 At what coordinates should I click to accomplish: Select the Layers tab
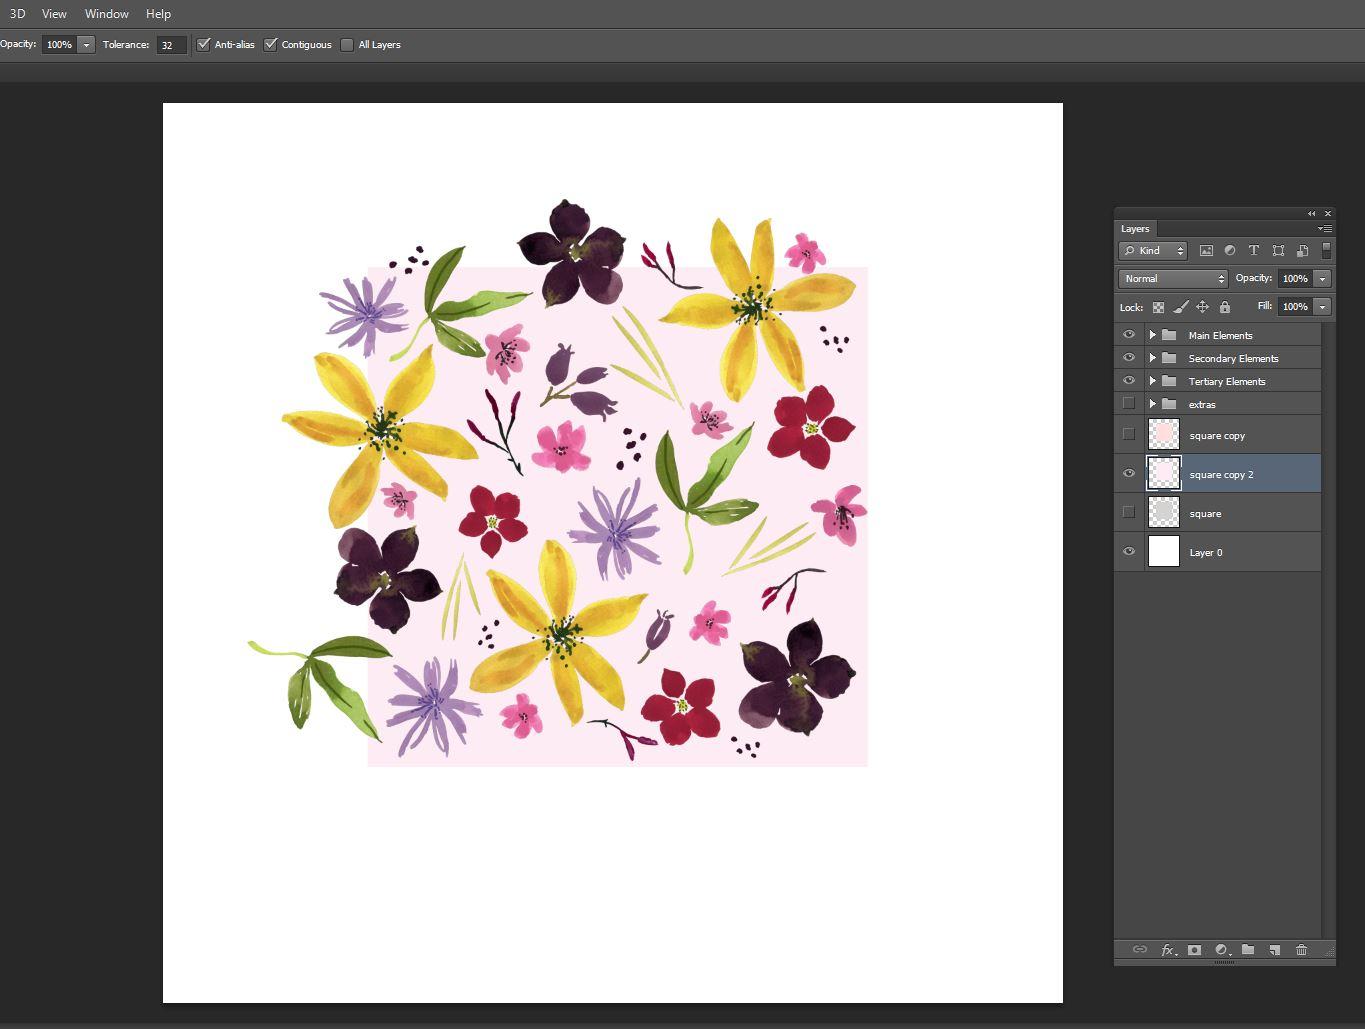(x=1135, y=229)
